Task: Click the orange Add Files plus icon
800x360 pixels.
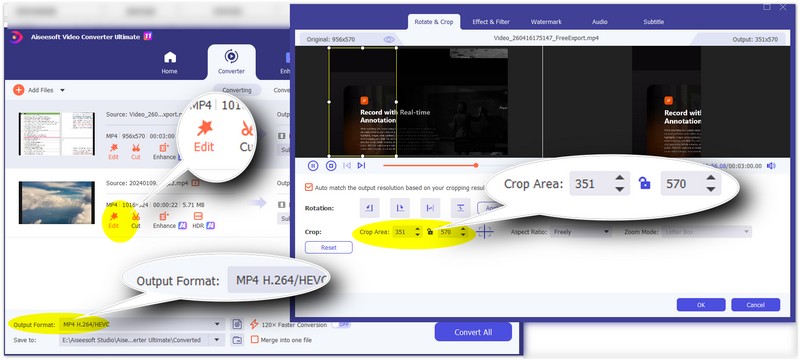Action: pos(18,90)
